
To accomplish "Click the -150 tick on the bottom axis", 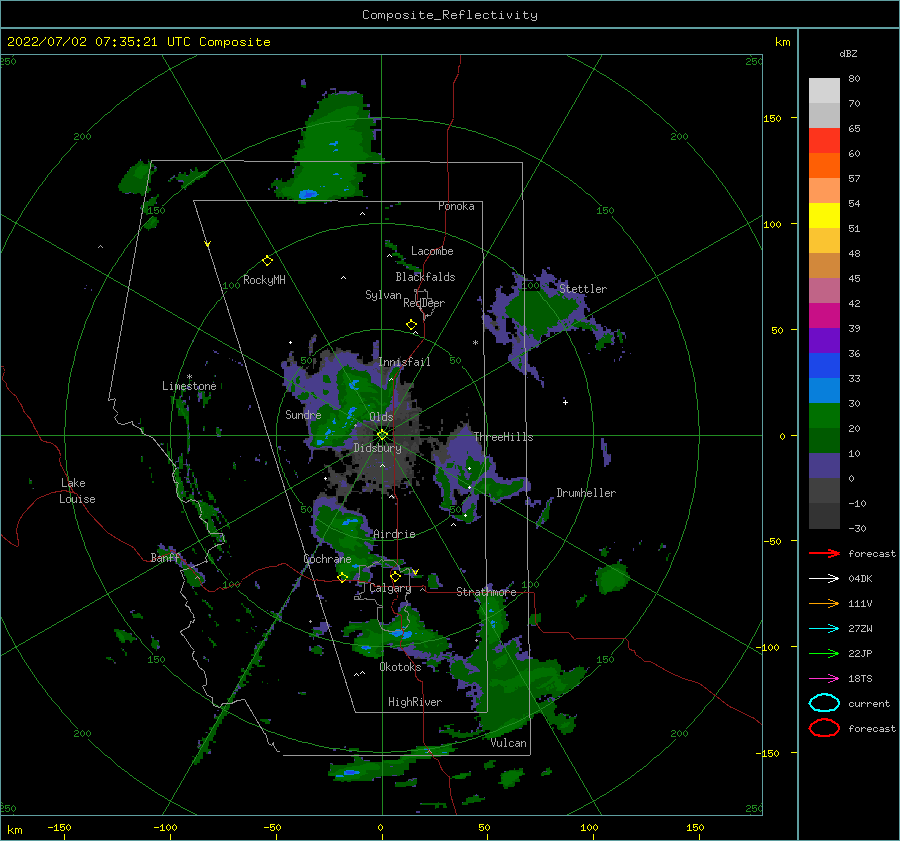I will tap(59, 827).
